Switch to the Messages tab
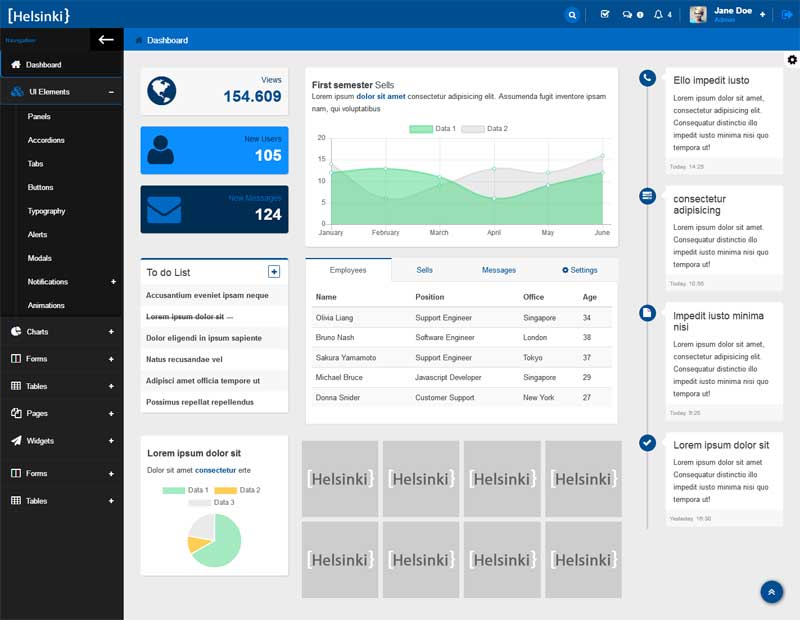The height and width of the screenshot is (620, 800). [498, 270]
